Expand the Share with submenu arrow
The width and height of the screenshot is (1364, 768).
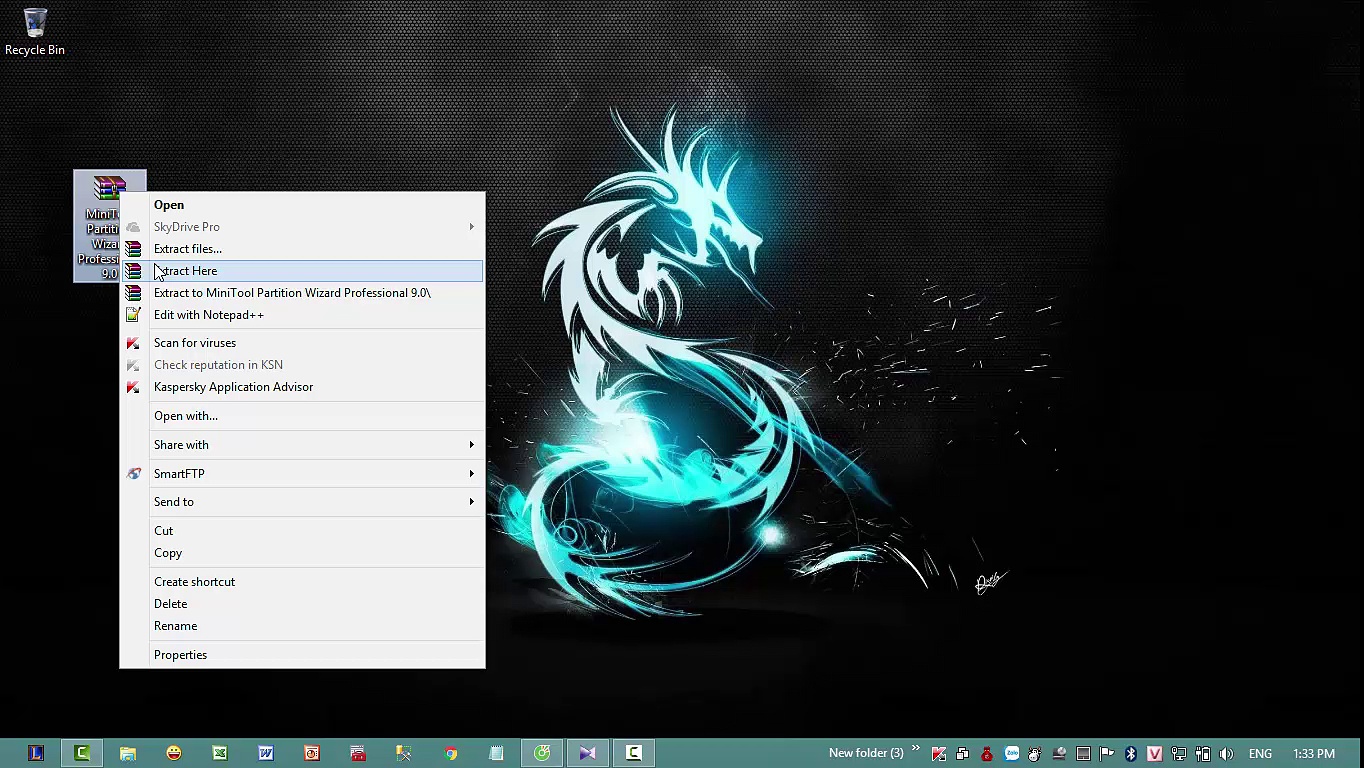[x=471, y=445]
